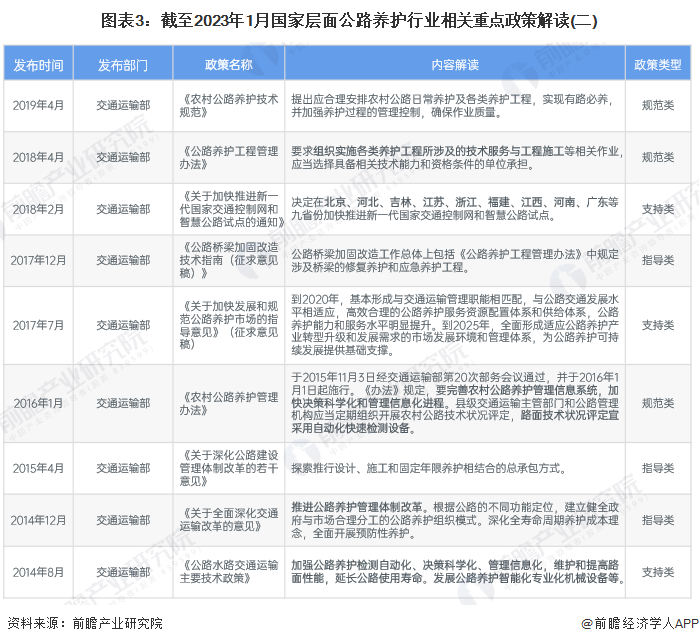Click the 2016年1月 date cell
Viewport: 699px width, 644px height.
[x=38, y=403]
